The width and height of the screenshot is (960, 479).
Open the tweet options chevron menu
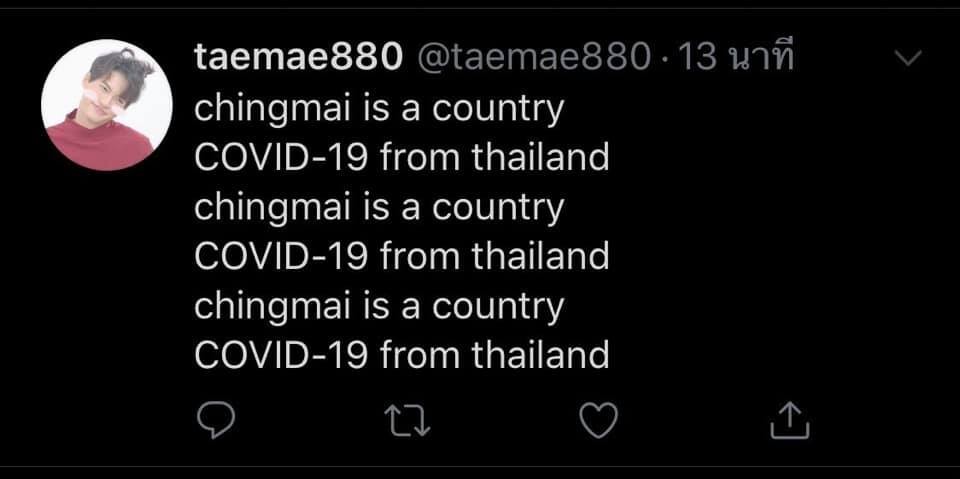pyautogui.click(x=907, y=59)
